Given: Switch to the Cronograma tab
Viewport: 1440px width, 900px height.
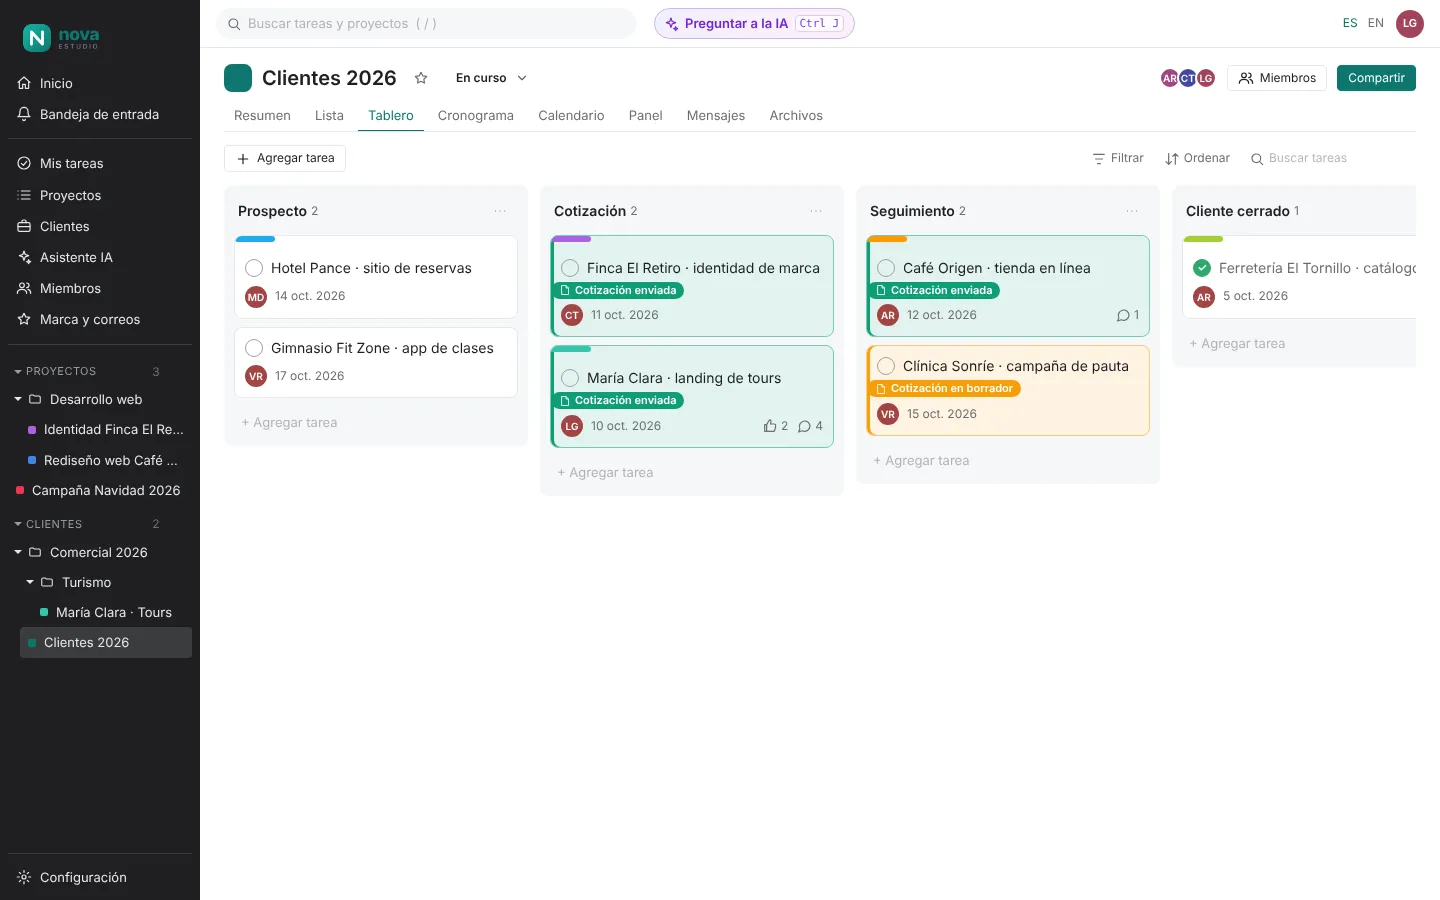Looking at the screenshot, I should (x=476, y=116).
